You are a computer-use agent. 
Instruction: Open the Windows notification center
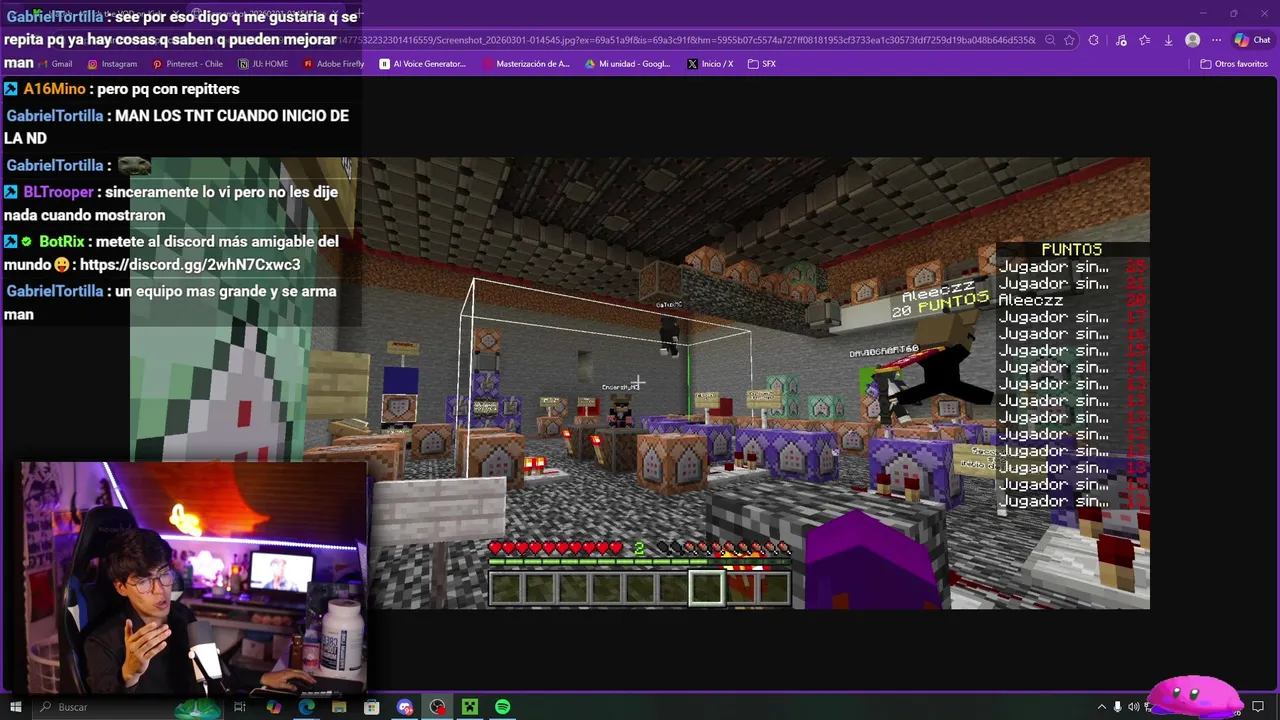coord(1258,707)
